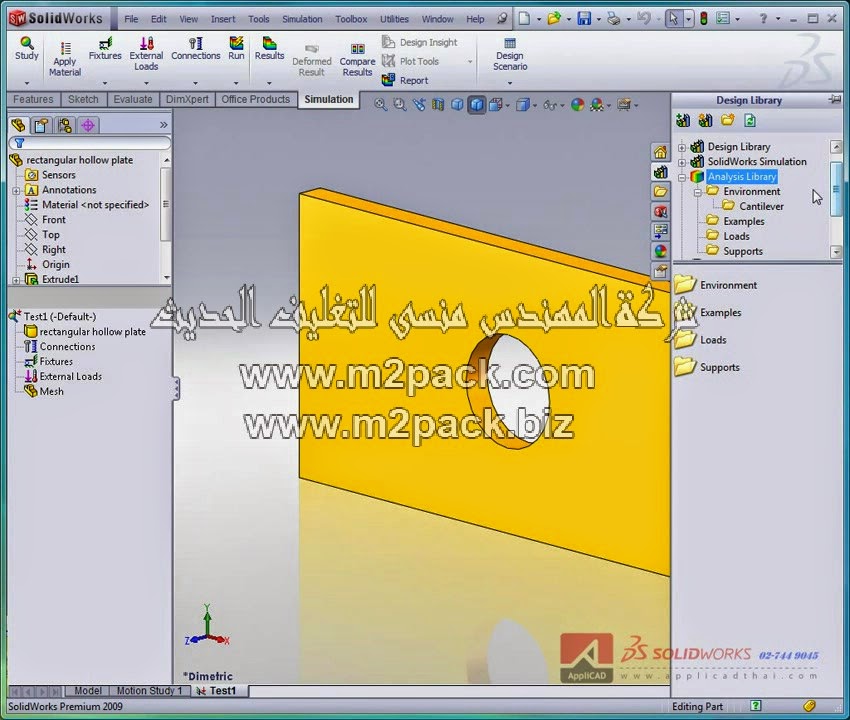This screenshot has height=720, width=850.
Task: Expand Extrude1 feature node
Action: tap(16, 280)
